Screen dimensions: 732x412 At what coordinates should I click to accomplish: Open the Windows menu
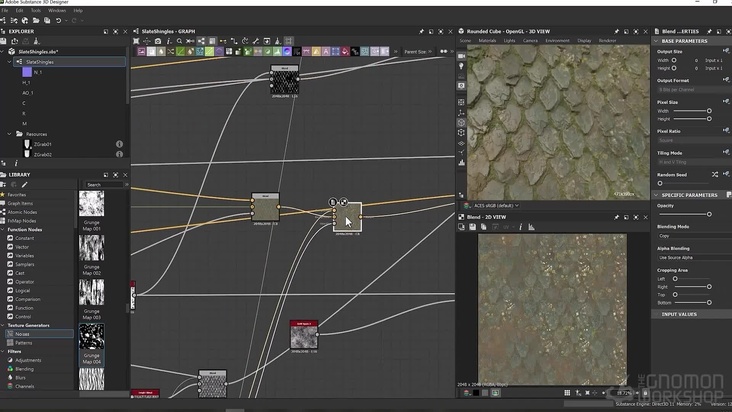click(57, 10)
